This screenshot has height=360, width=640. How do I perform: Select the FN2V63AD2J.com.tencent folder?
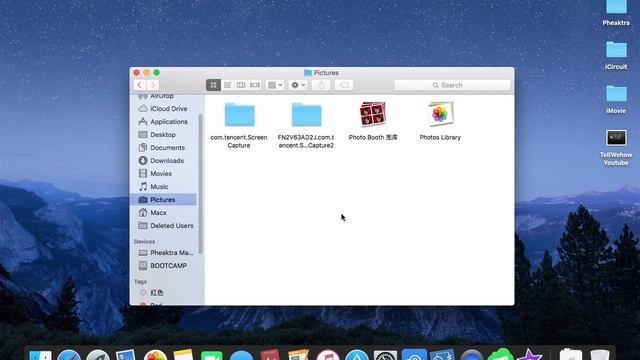tap(306, 125)
